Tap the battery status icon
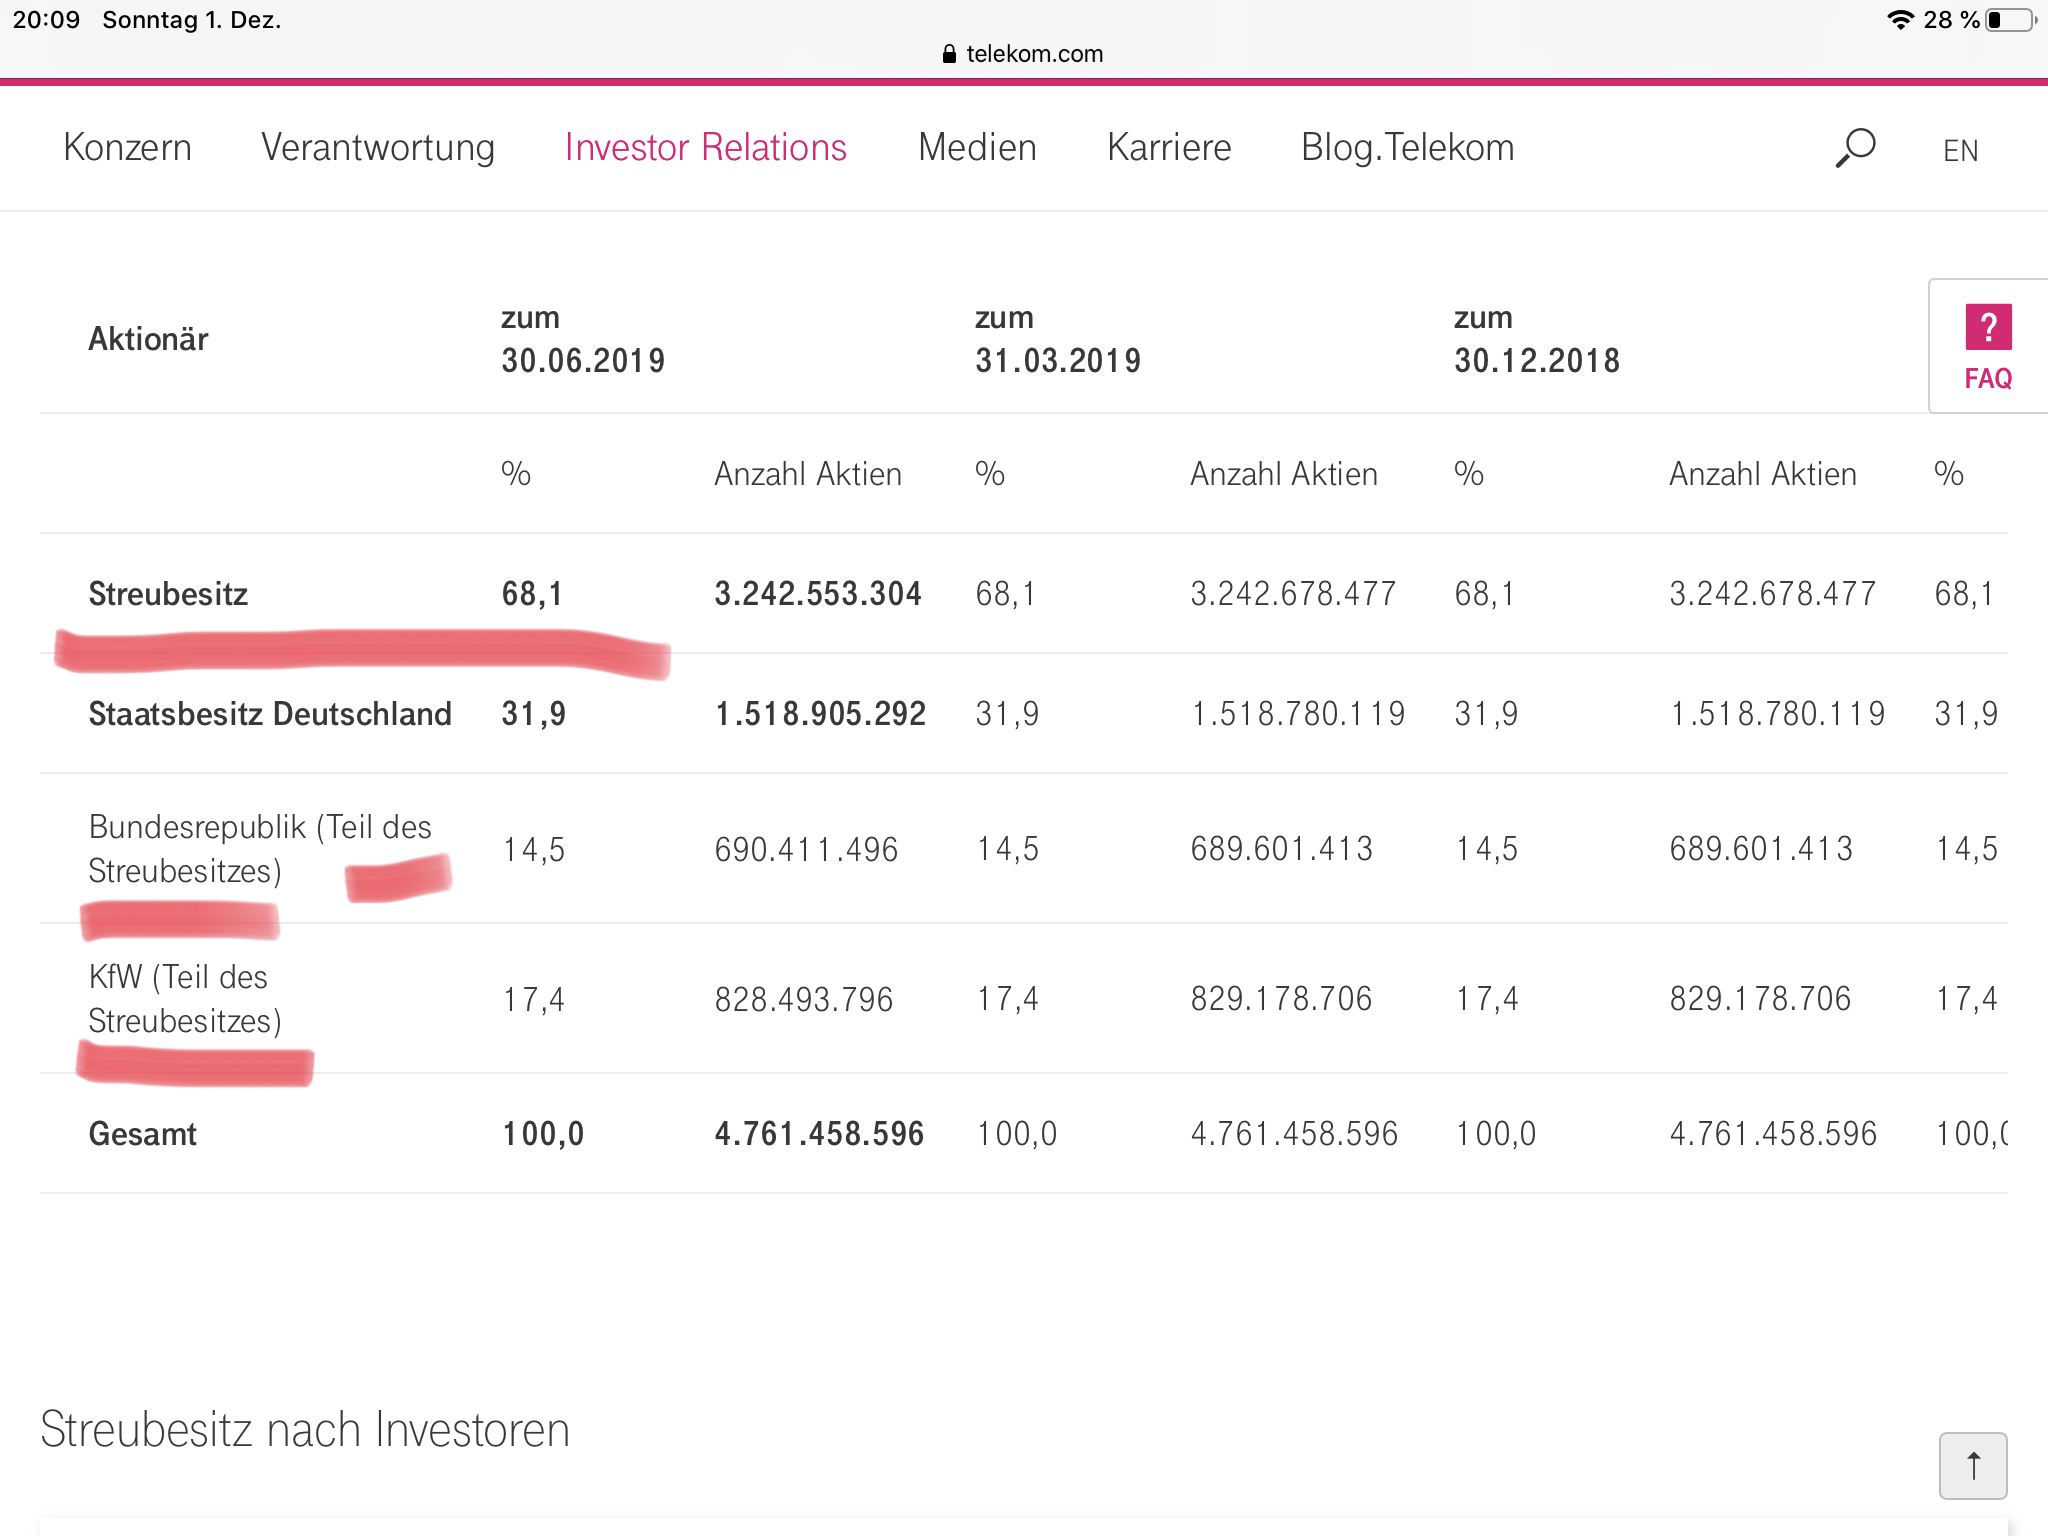This screenshot has width=2048, height=1536. (2010, 20)
